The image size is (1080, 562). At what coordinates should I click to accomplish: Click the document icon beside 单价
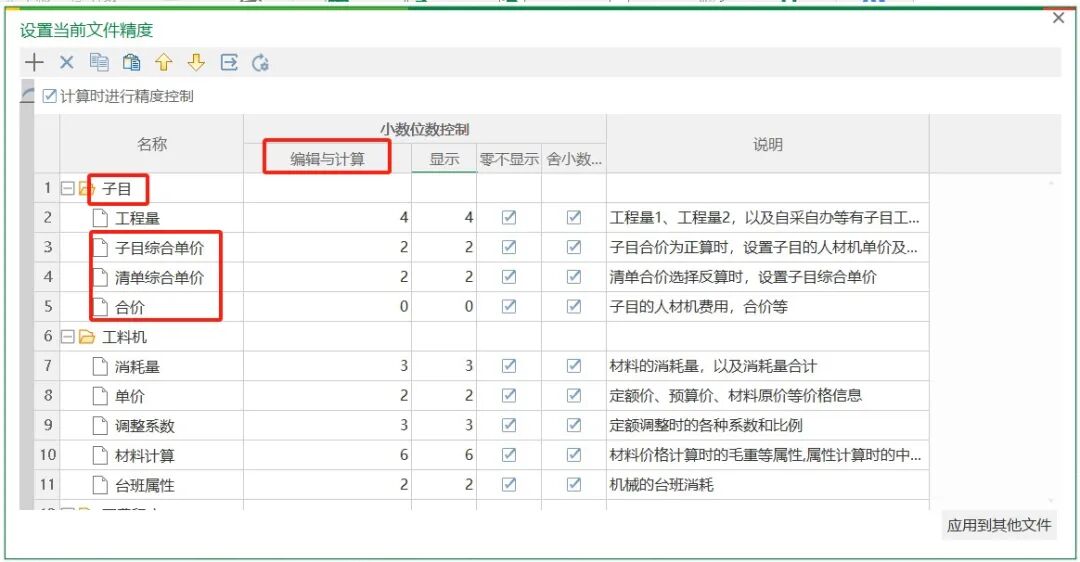click(100, 396)
